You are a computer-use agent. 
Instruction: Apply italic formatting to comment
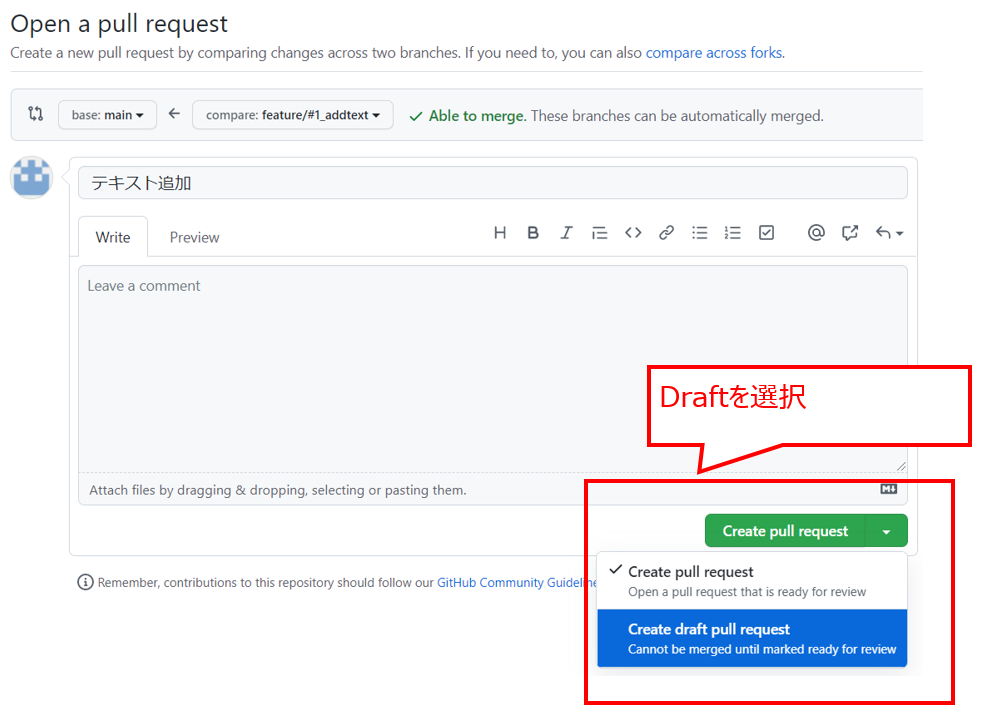(566, 232)
